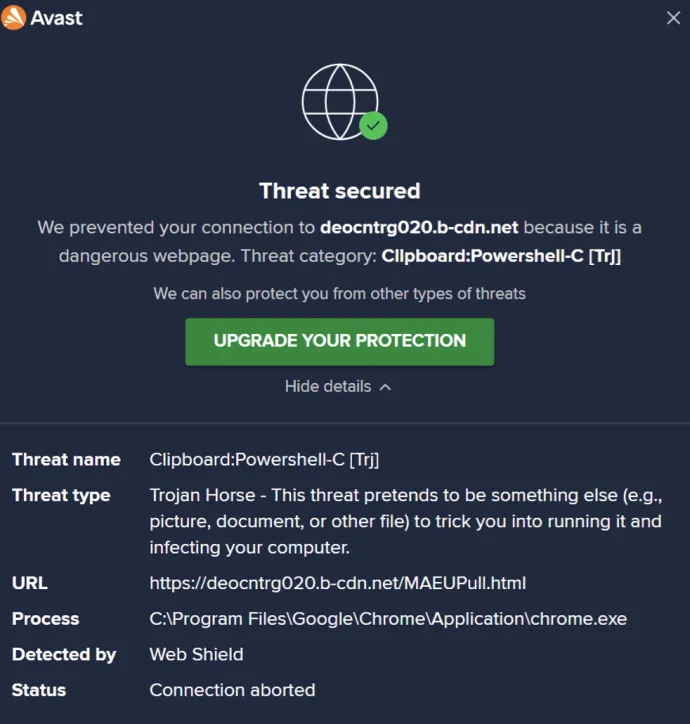Viewport: 690px width, 724px height.
Task: Click the Trojan Horse threat type description
Action: pyautogui.click(x=406, y=521)
